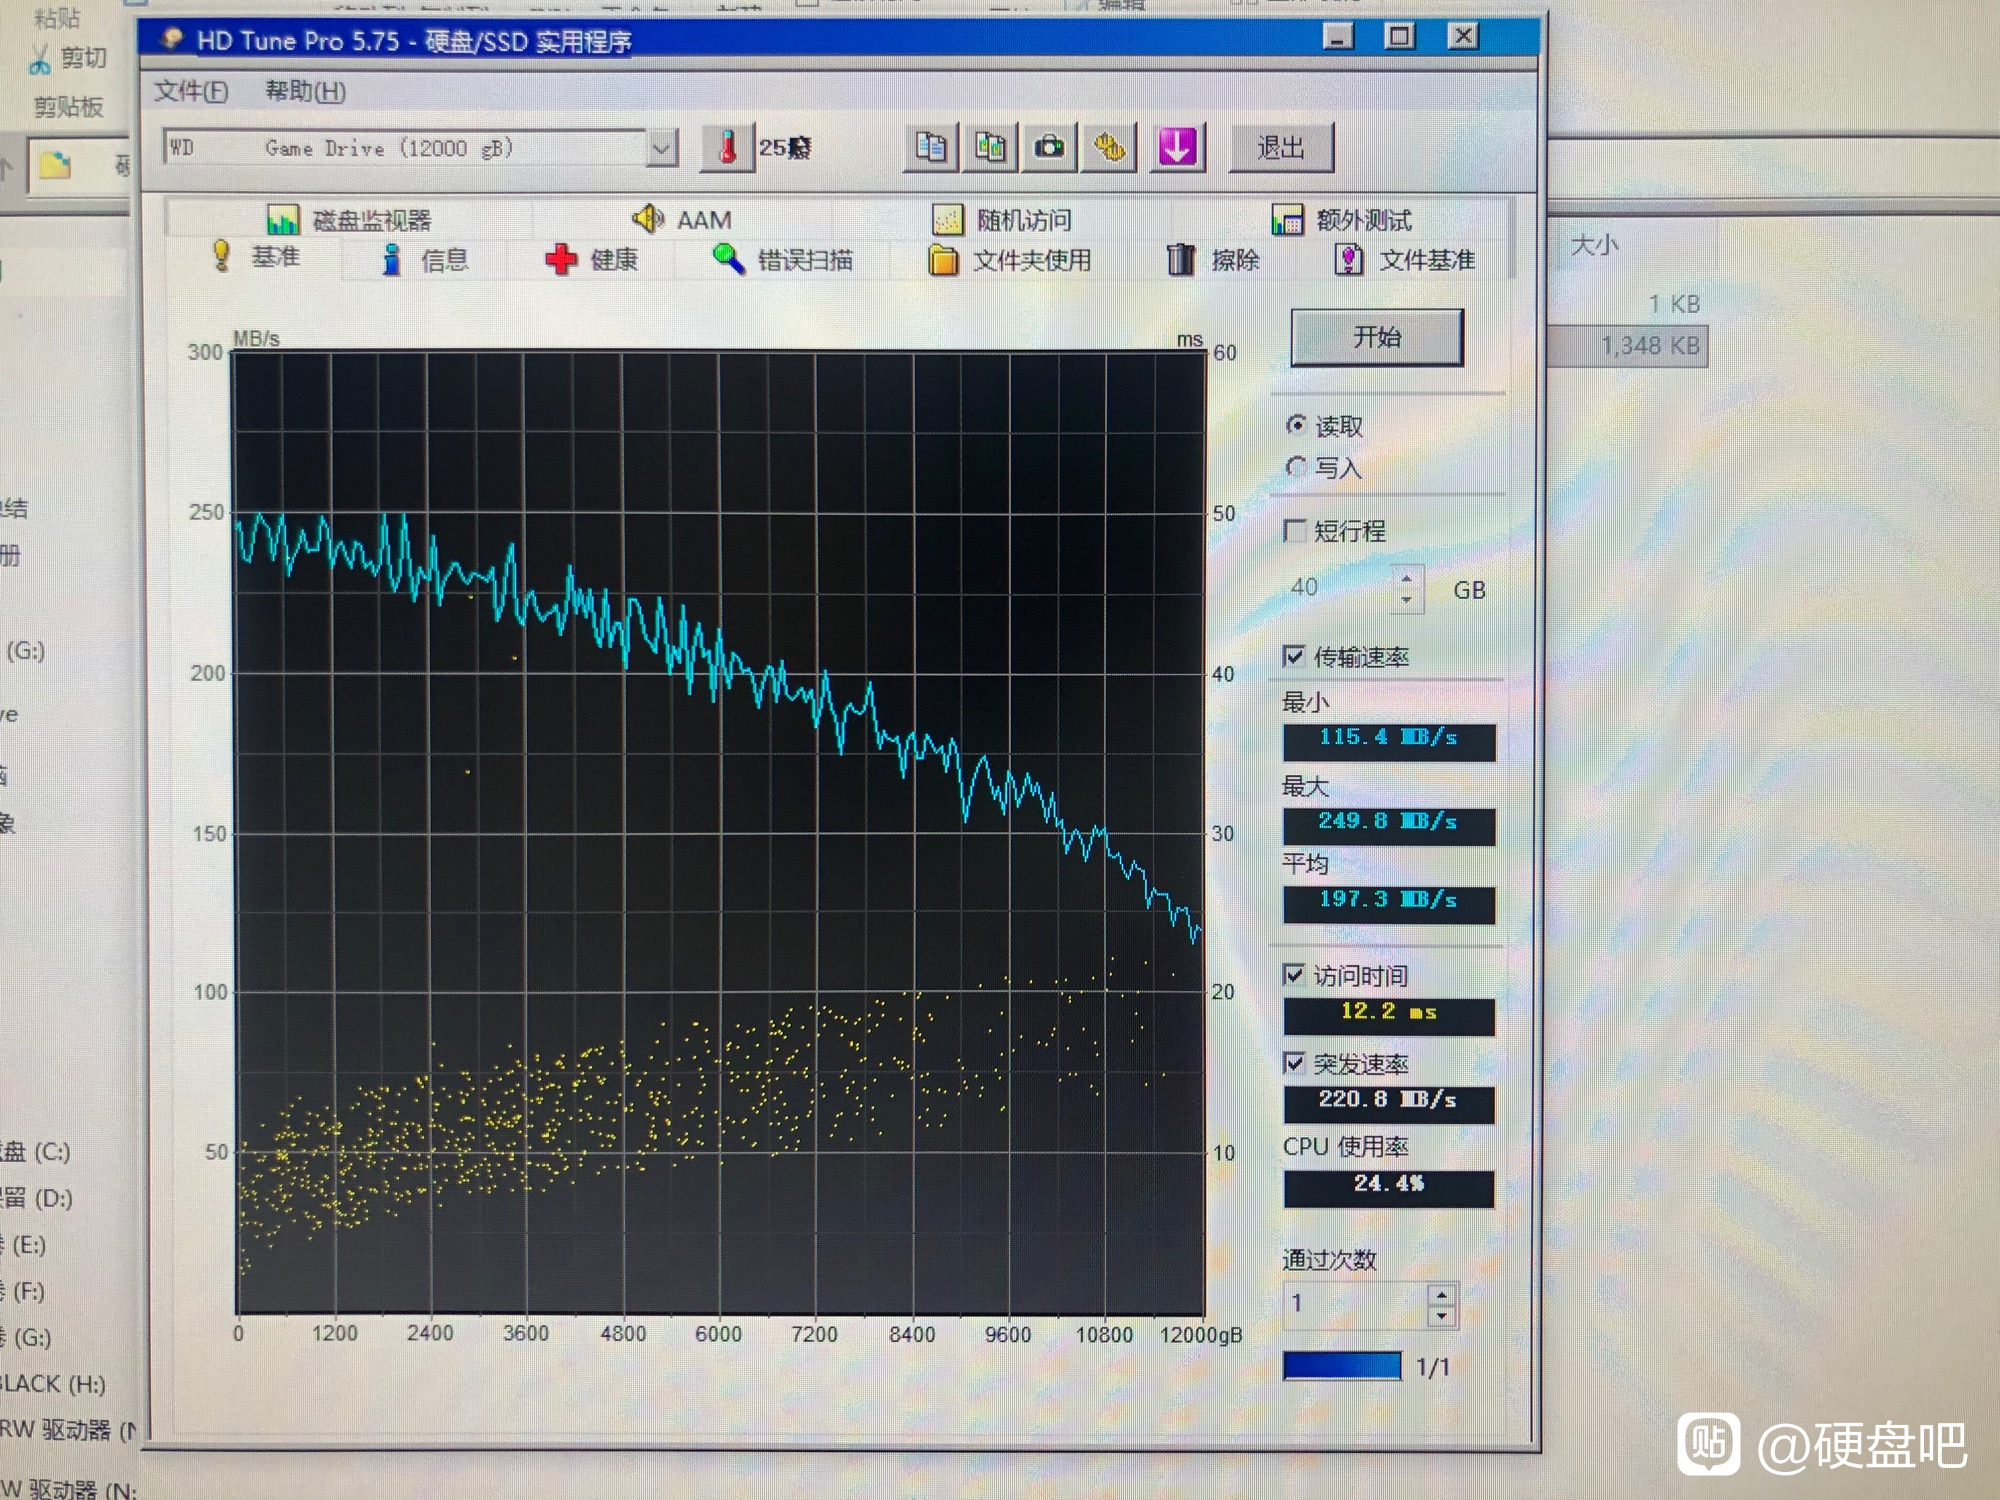Switch to the 随机访问 tab
The image size is (2000, 1500).
[1001, 219]
